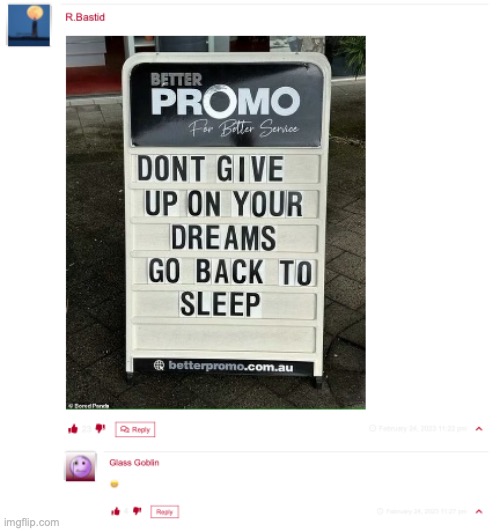Open Glass Goblin's purple face avatar

[80, 466]
